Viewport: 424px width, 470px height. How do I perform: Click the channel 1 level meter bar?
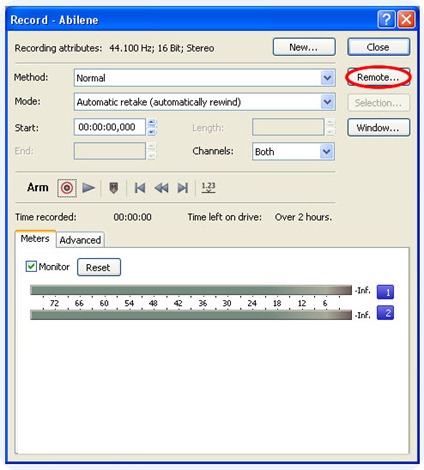[x=191, y=290]
